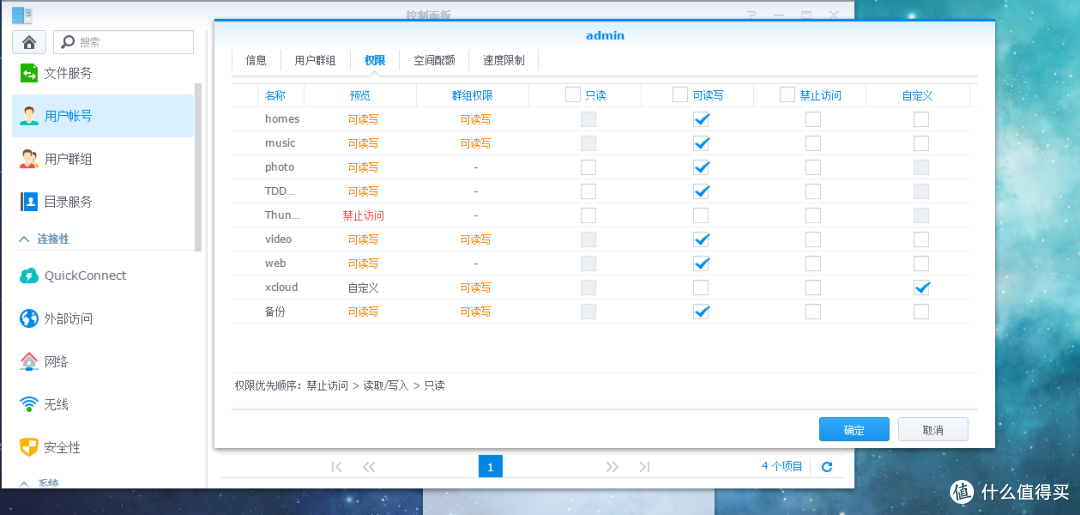The height and width of the screenshot is (515, 1080).
Task: Switch to the 空间配额 tab
Action: click(435, 60)
